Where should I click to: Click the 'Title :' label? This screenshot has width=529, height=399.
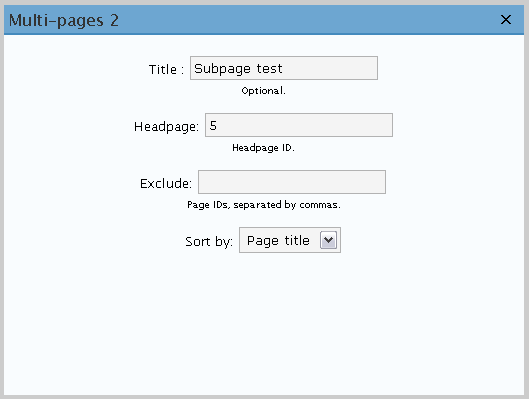(x=166, y=69)
